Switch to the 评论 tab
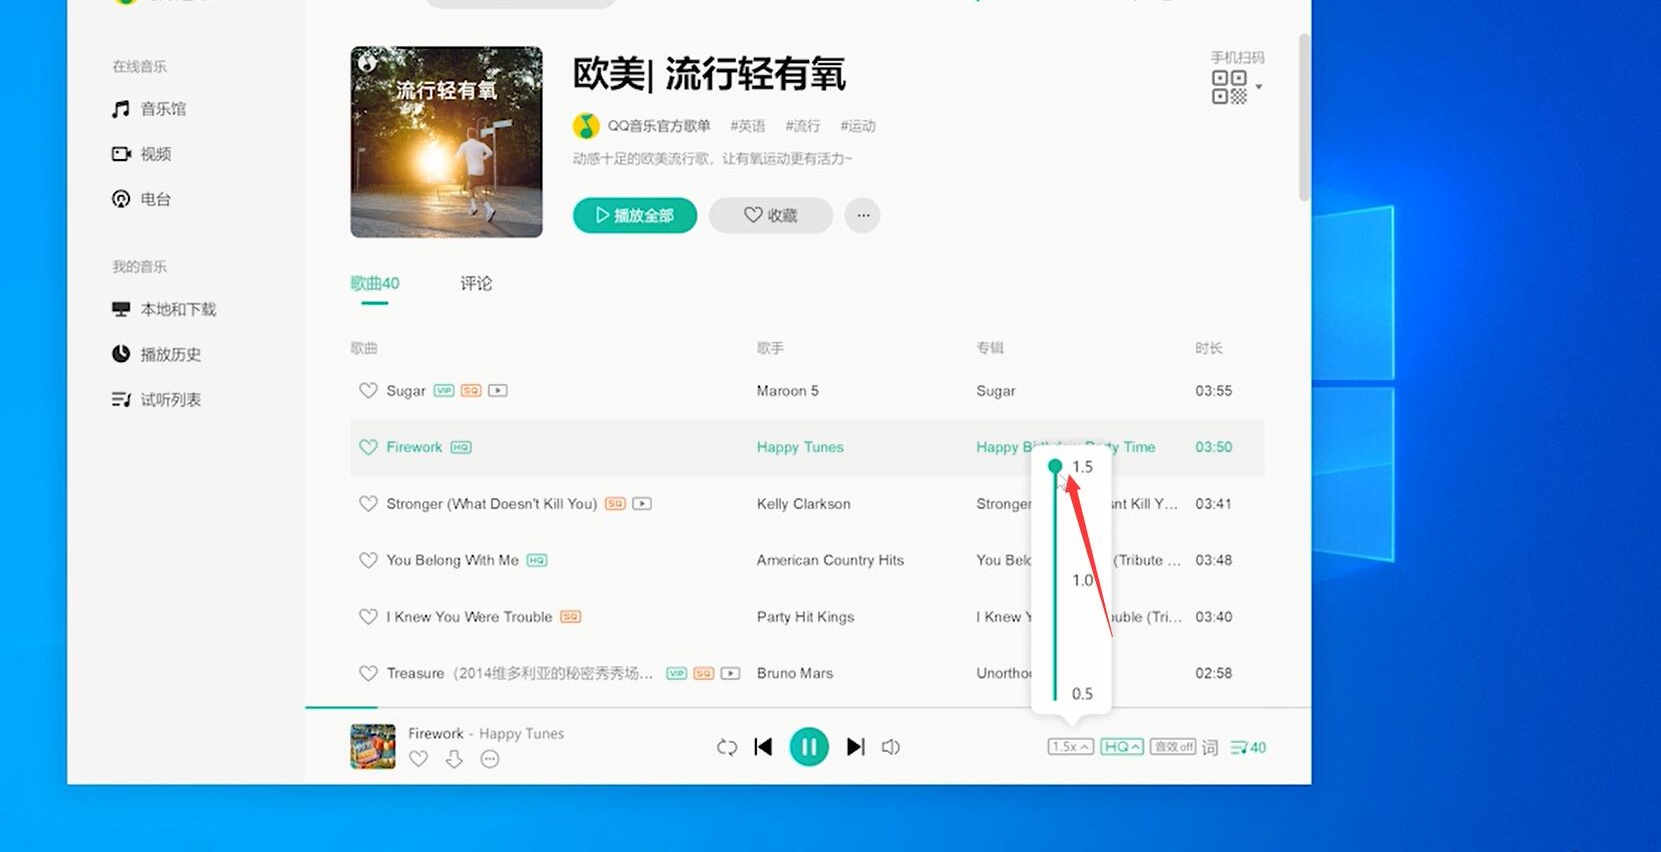This screenshot has width=1661, height=852. (476, 284)
